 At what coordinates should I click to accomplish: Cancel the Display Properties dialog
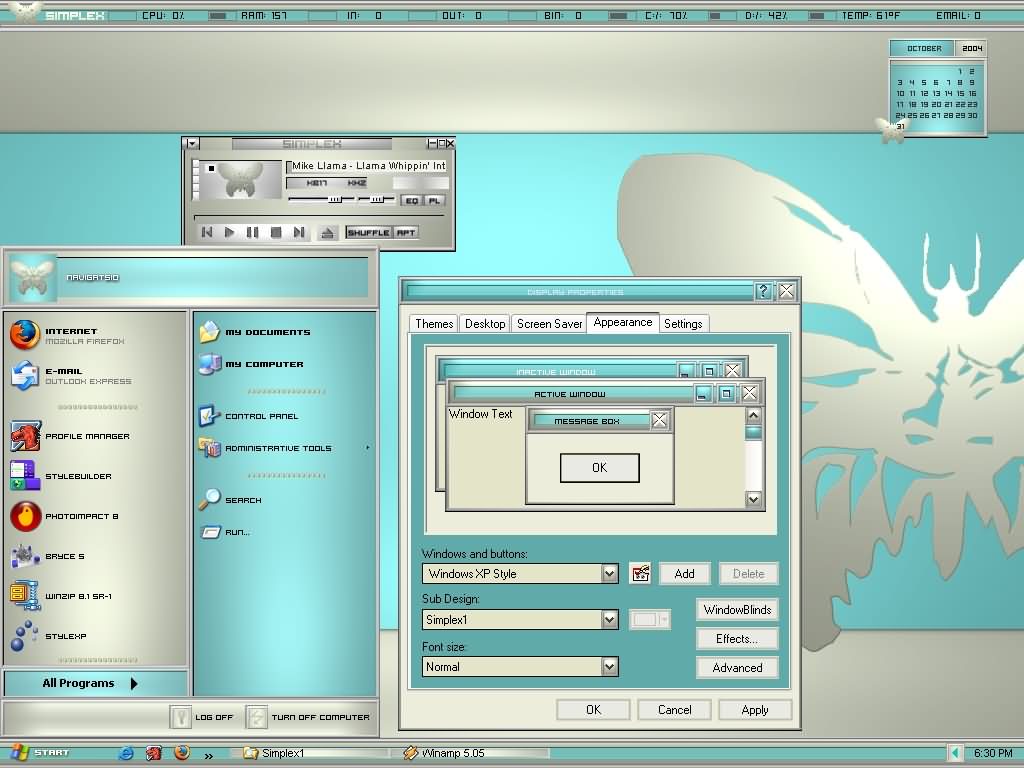pos(675,710)
